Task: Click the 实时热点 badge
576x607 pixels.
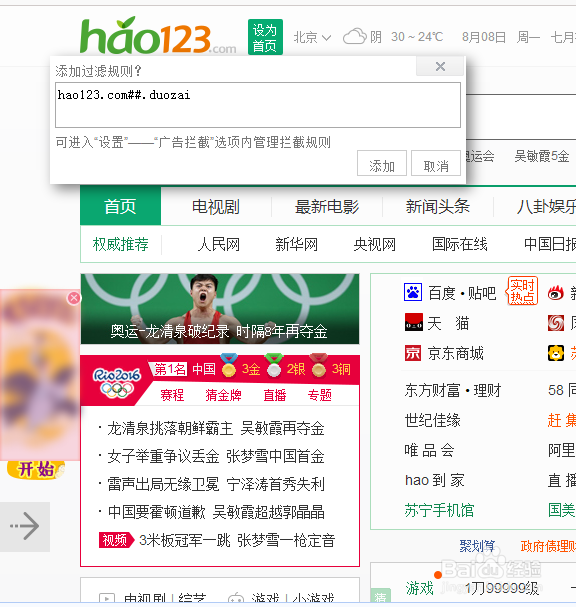Action: 522,290
